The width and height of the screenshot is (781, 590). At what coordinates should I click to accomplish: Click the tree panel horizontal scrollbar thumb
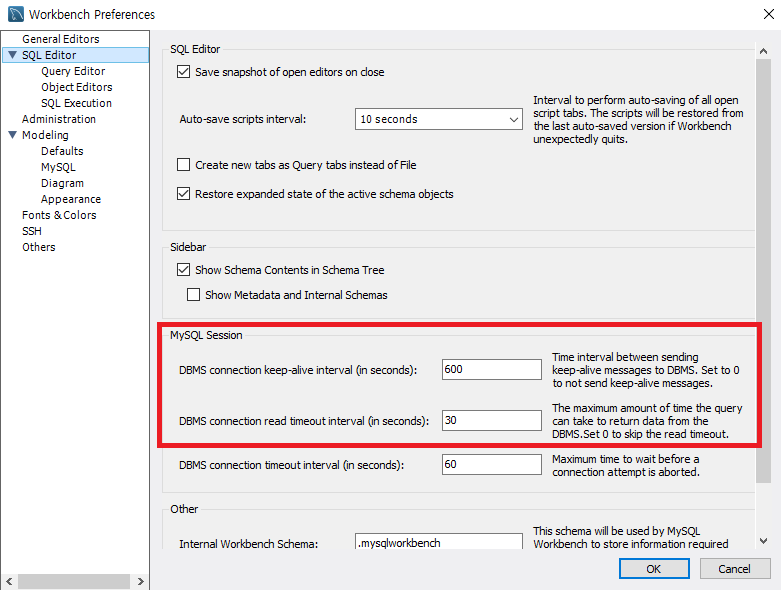click(74, 581)
